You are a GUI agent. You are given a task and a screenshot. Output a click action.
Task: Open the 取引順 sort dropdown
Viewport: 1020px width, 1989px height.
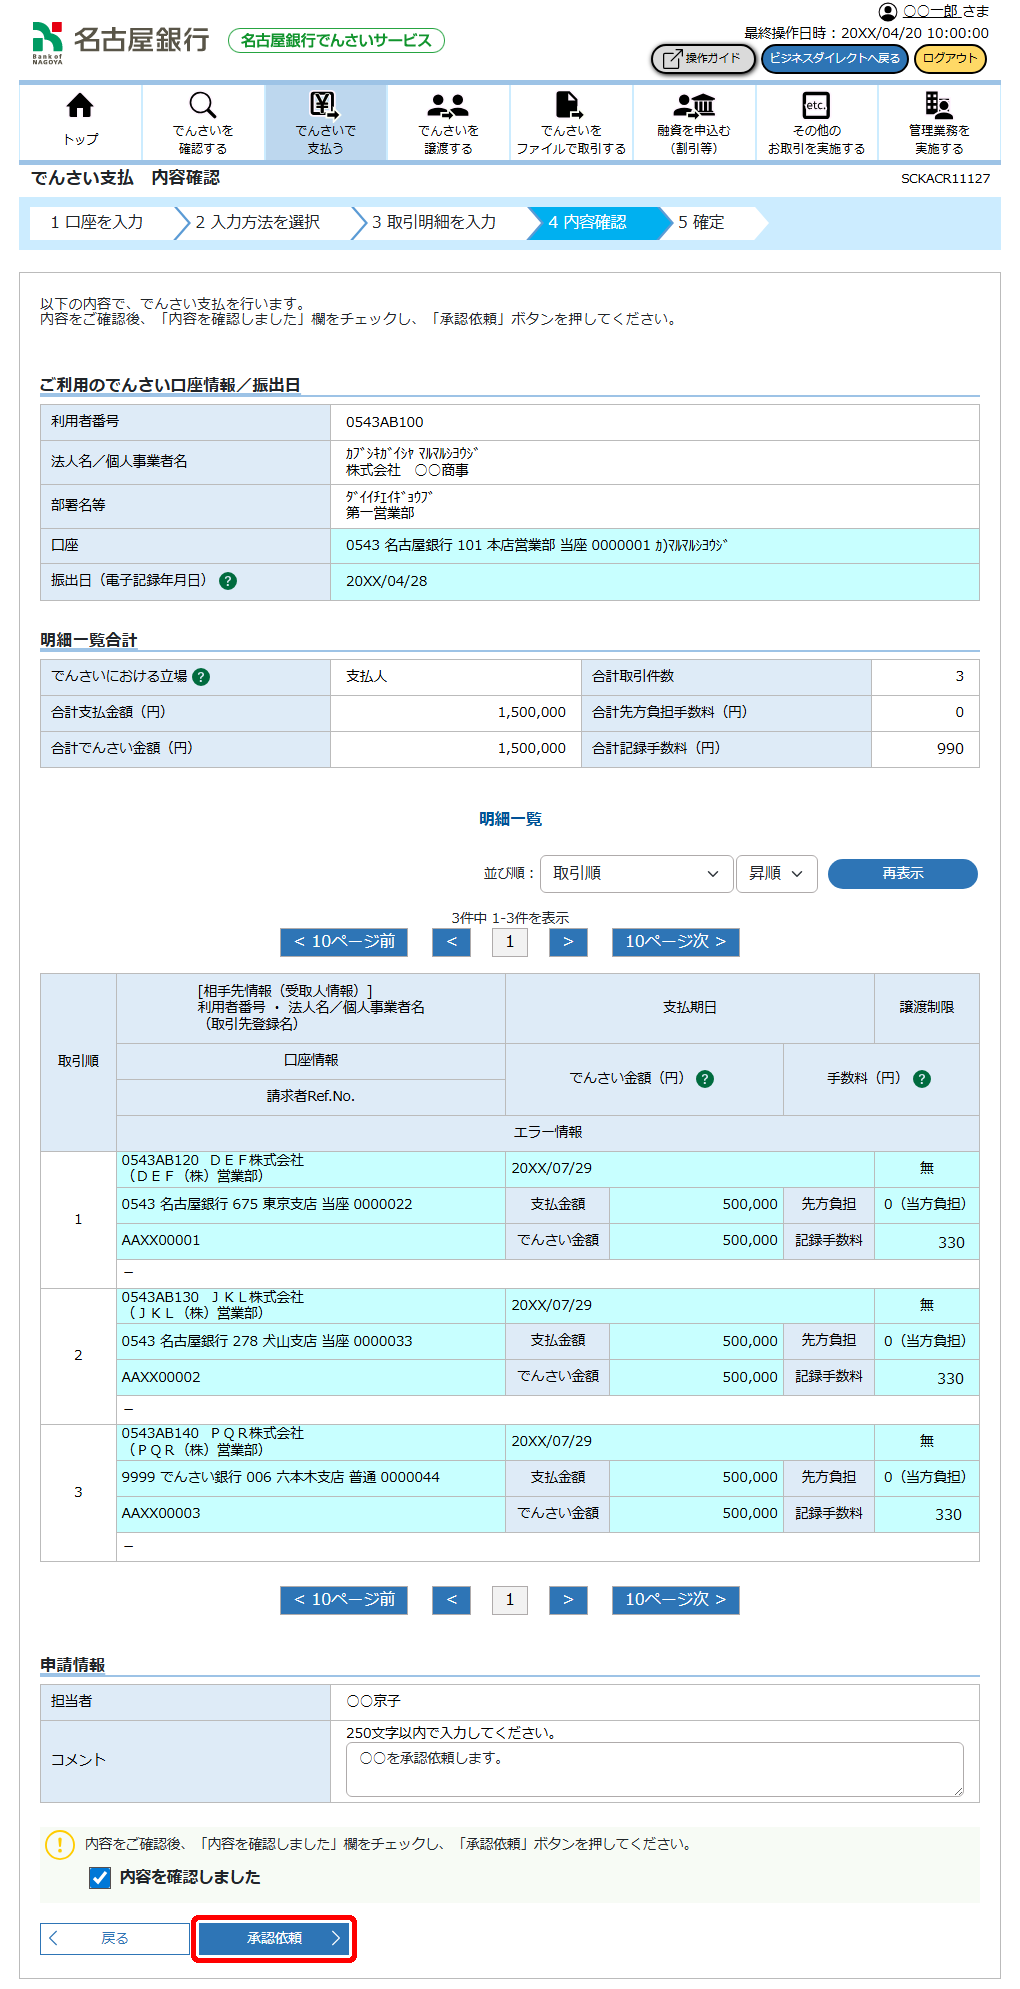(635, 874)
